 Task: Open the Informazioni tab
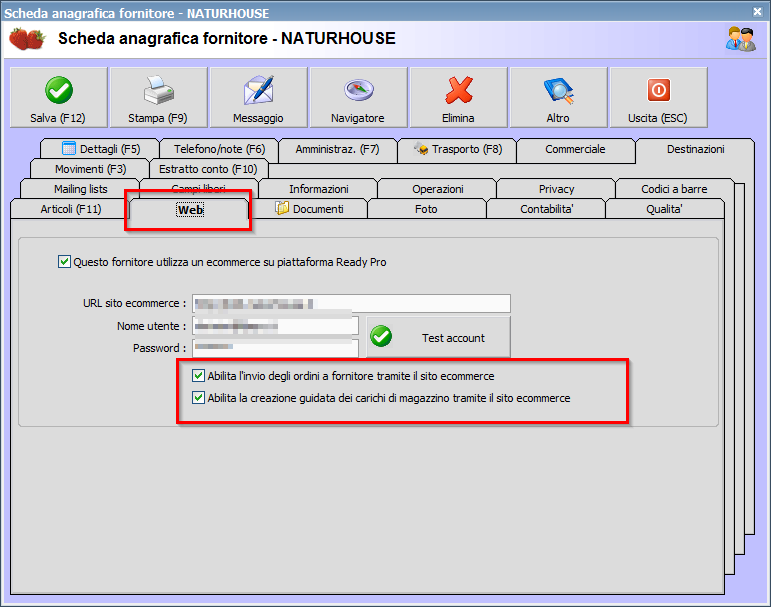tap(318, 189)
